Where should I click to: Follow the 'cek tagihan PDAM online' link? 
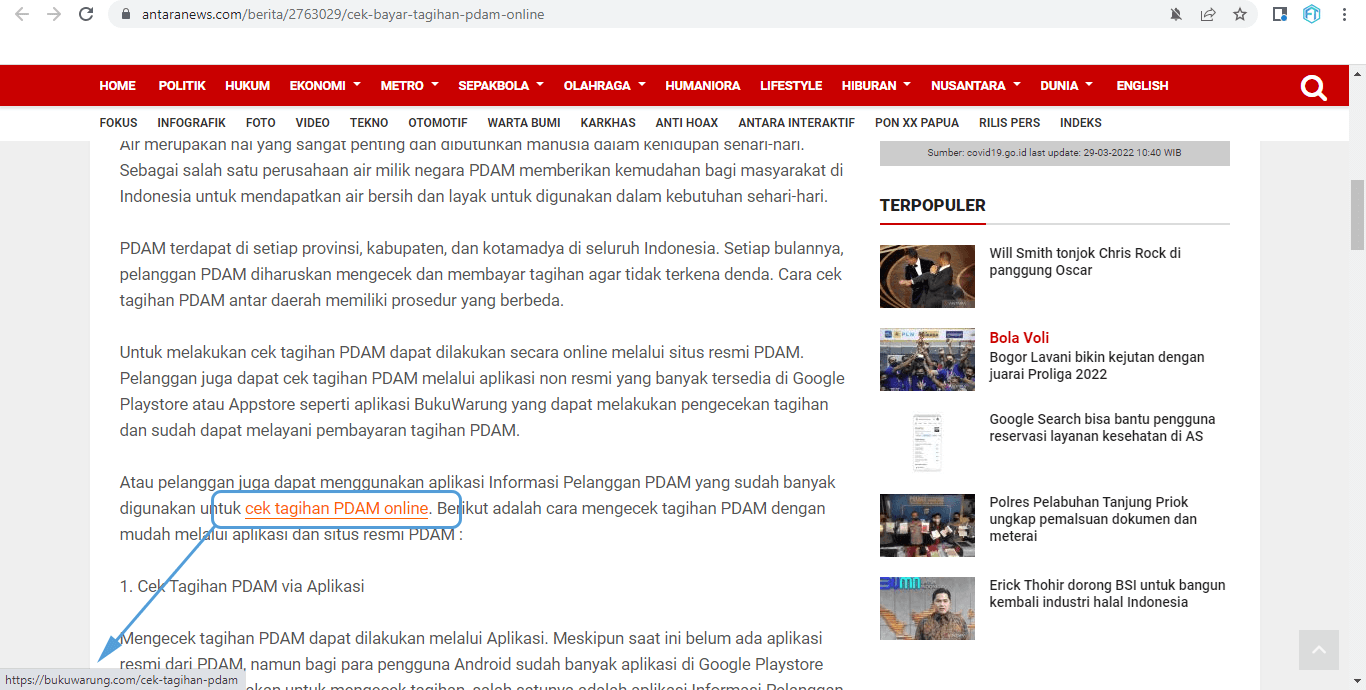337,508
